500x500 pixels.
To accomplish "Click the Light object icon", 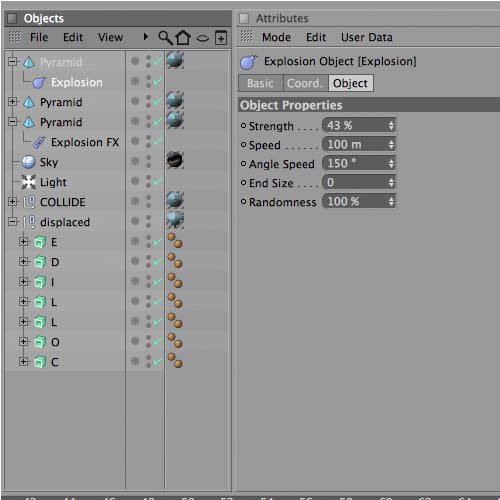I will (x=29, y=182).
